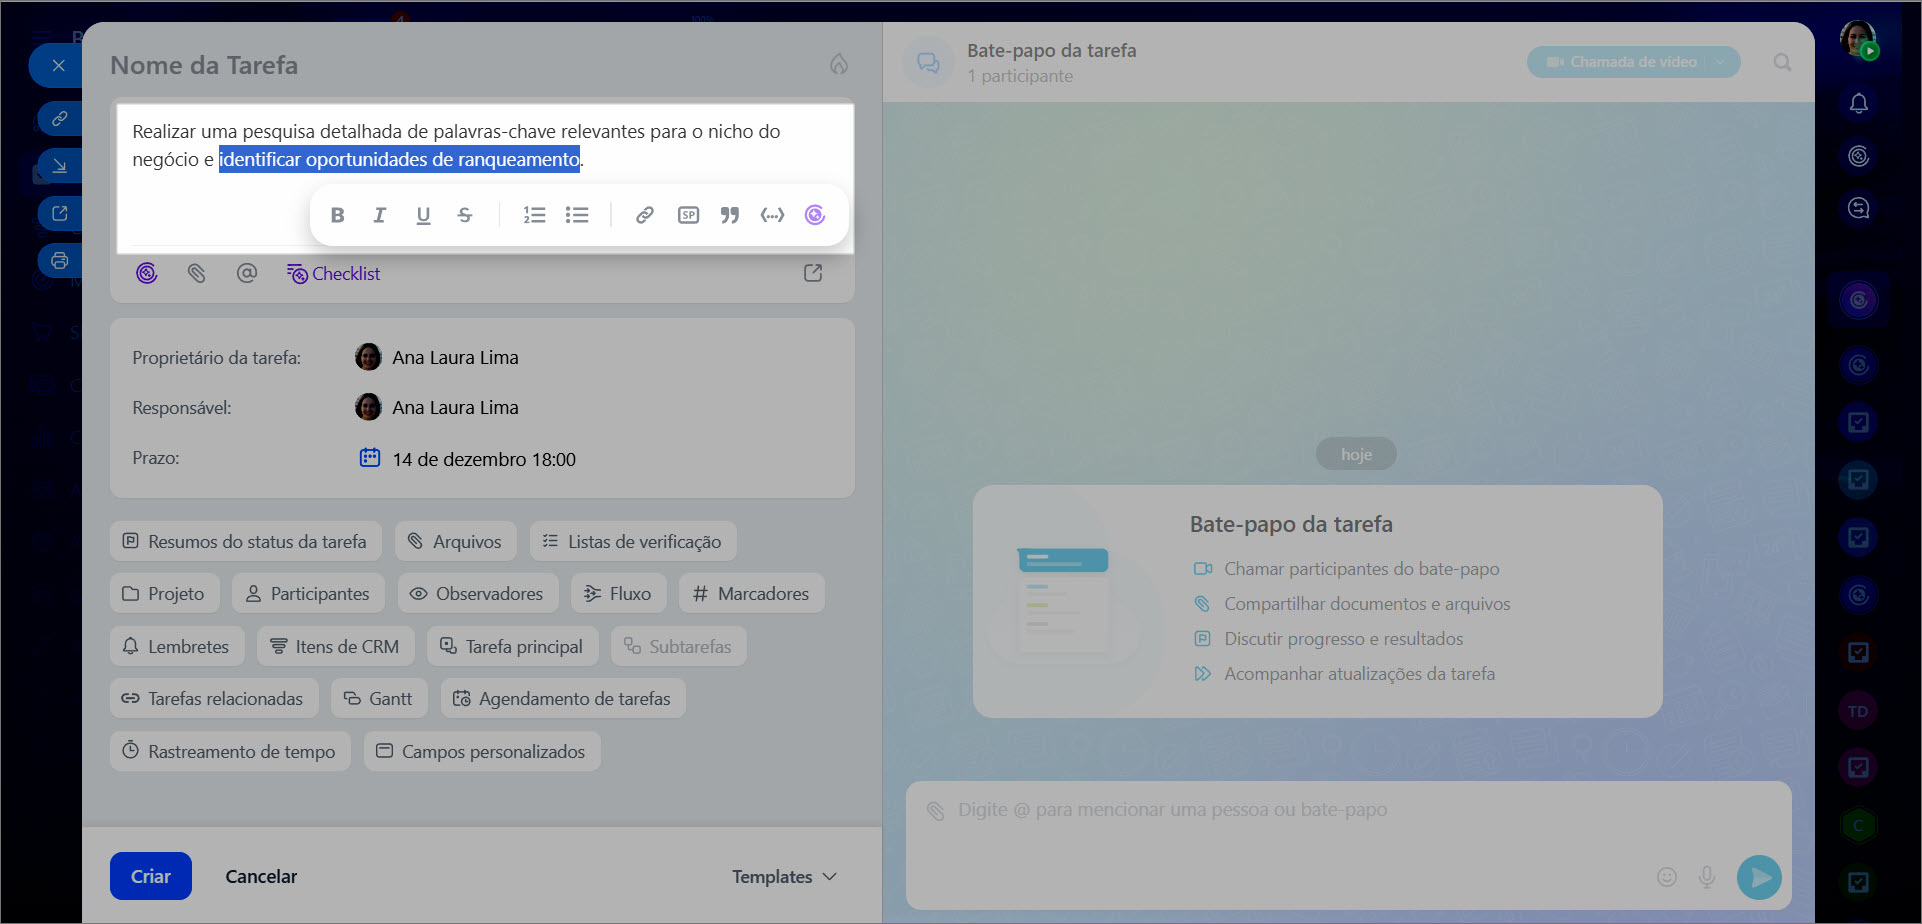Toggle underline formatting for selected text
The width and height of the screenshot is (1922, 924).
[423, 215]
